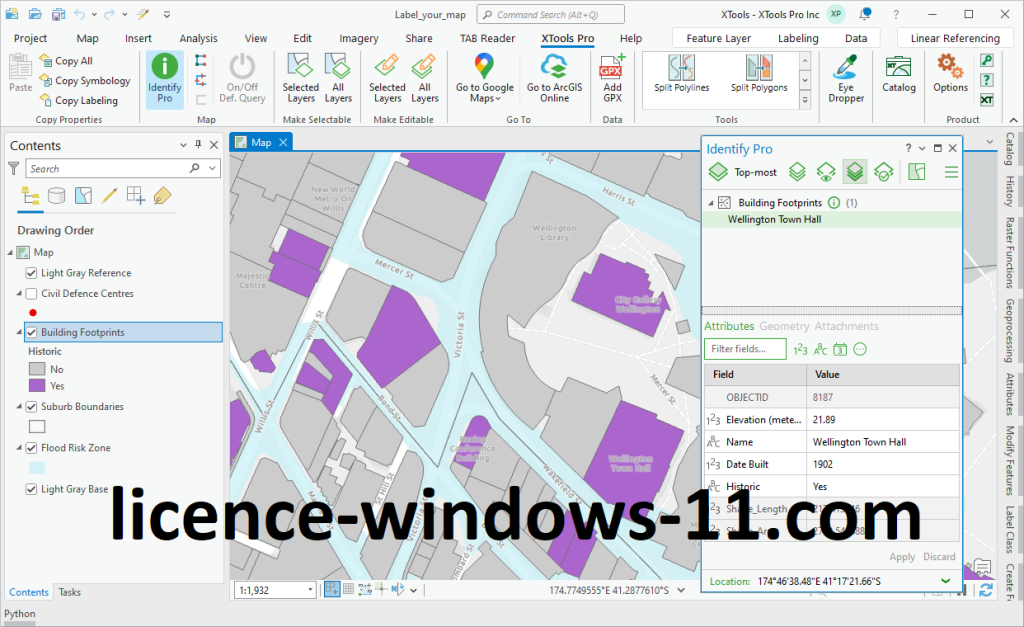Select Wellington Town Hall in results list
This screenshot has height=627, width=1024.
coord(774,219)
